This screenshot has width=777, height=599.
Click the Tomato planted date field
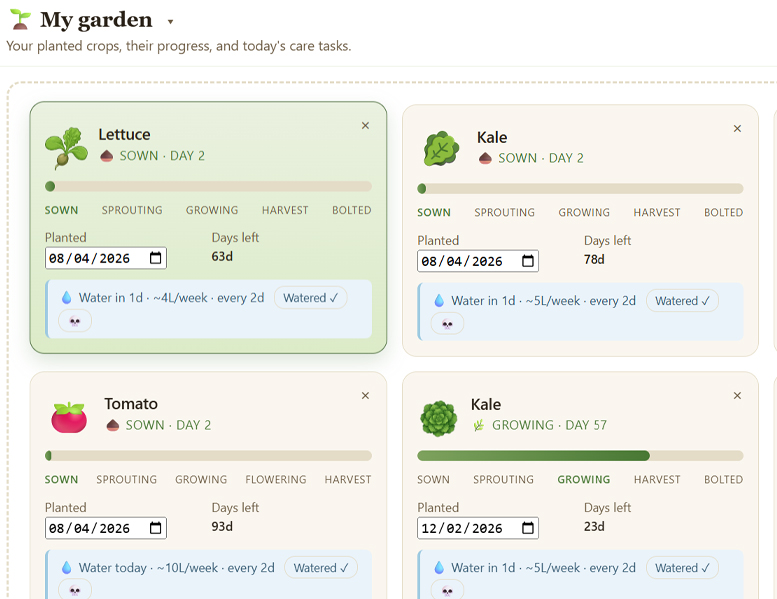click(x=95, y=528)
